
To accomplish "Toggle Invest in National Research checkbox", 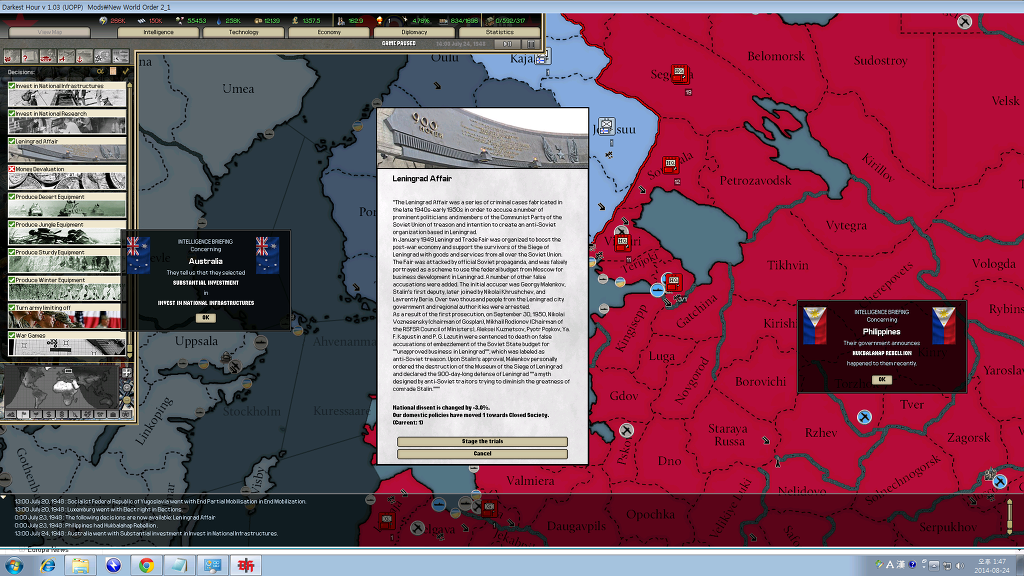I will [12, 113].
